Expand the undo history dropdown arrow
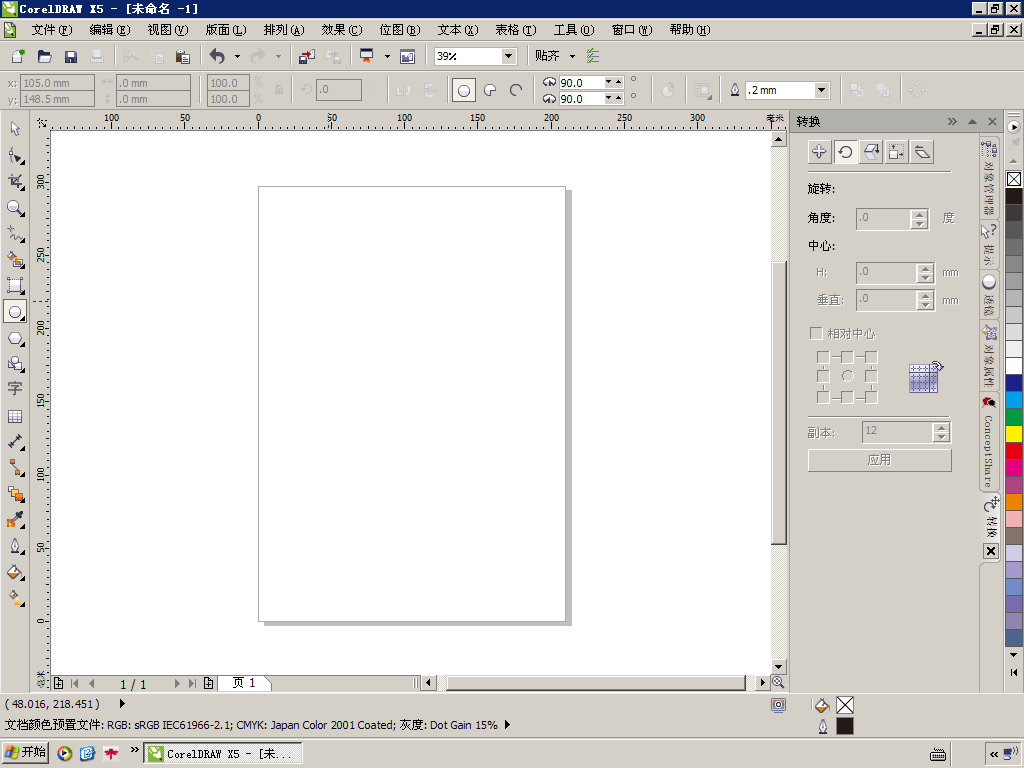The image size is (1024, 768). [237, 56]
